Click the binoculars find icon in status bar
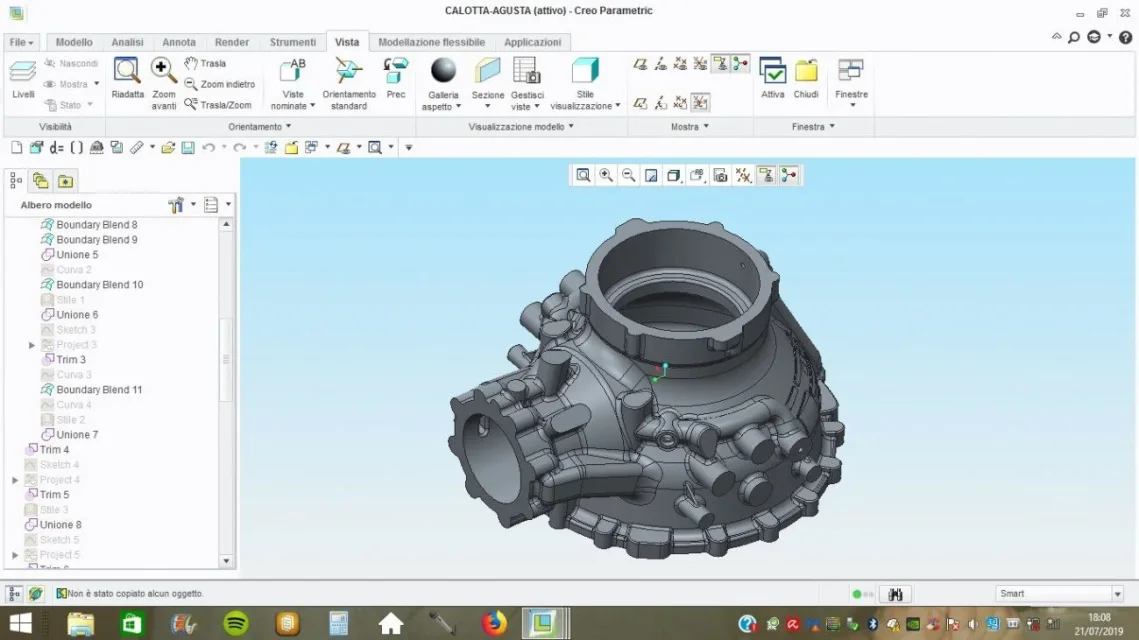This screenshot has height=640, width=1139. 895,594
